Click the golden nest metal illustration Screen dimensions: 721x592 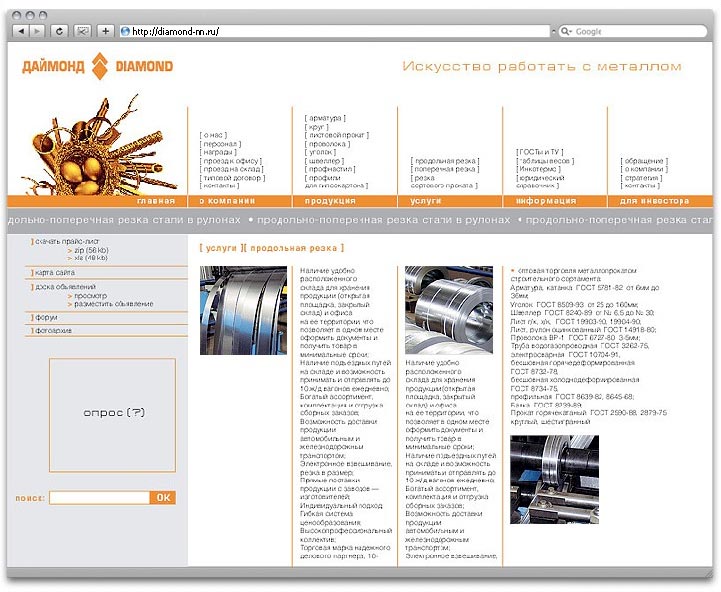point(99,145)
